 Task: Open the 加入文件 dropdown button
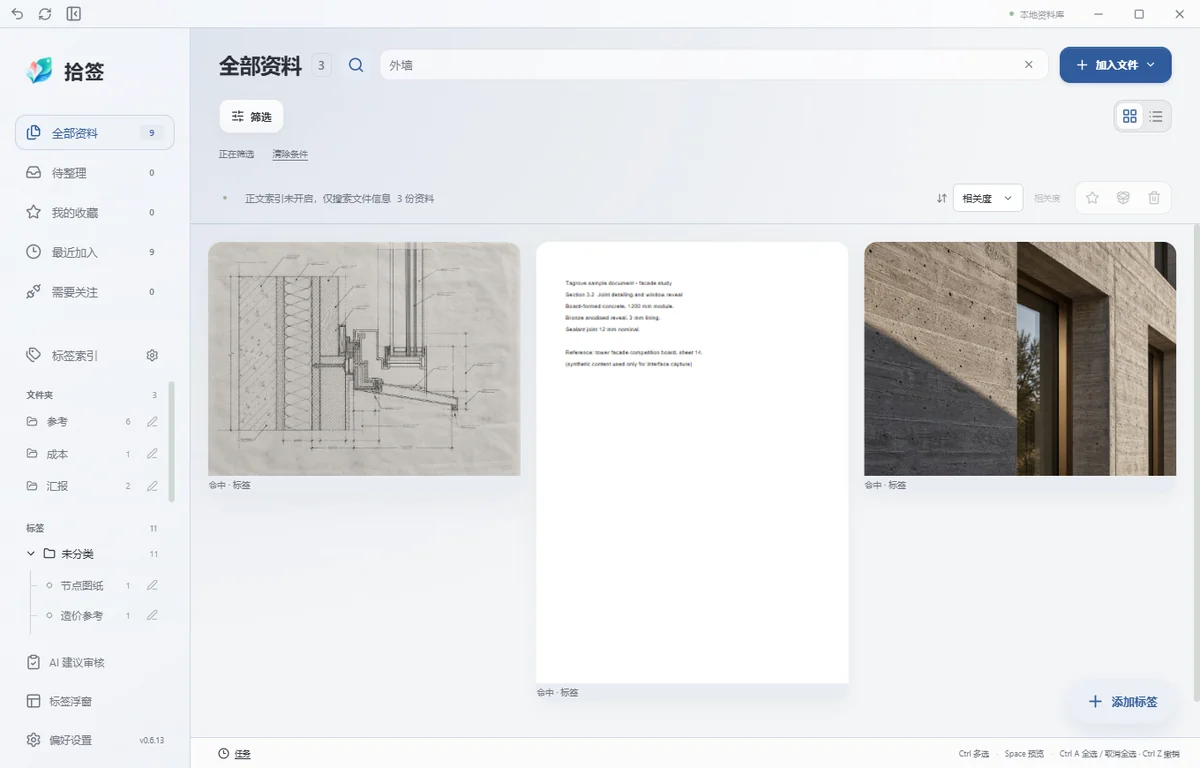(1115, 65)
